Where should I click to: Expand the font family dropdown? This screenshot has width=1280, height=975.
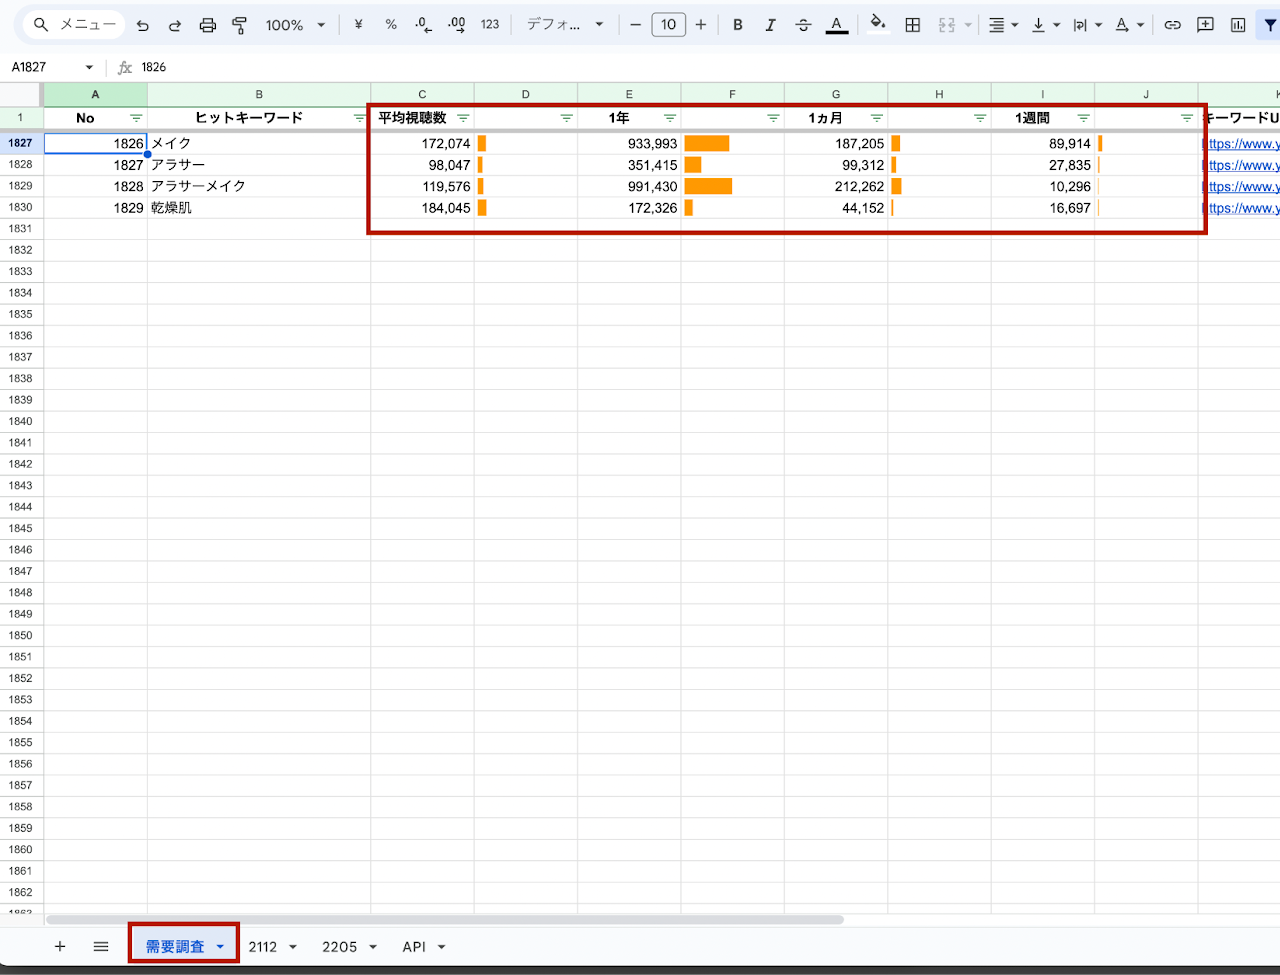coord(565,25)
